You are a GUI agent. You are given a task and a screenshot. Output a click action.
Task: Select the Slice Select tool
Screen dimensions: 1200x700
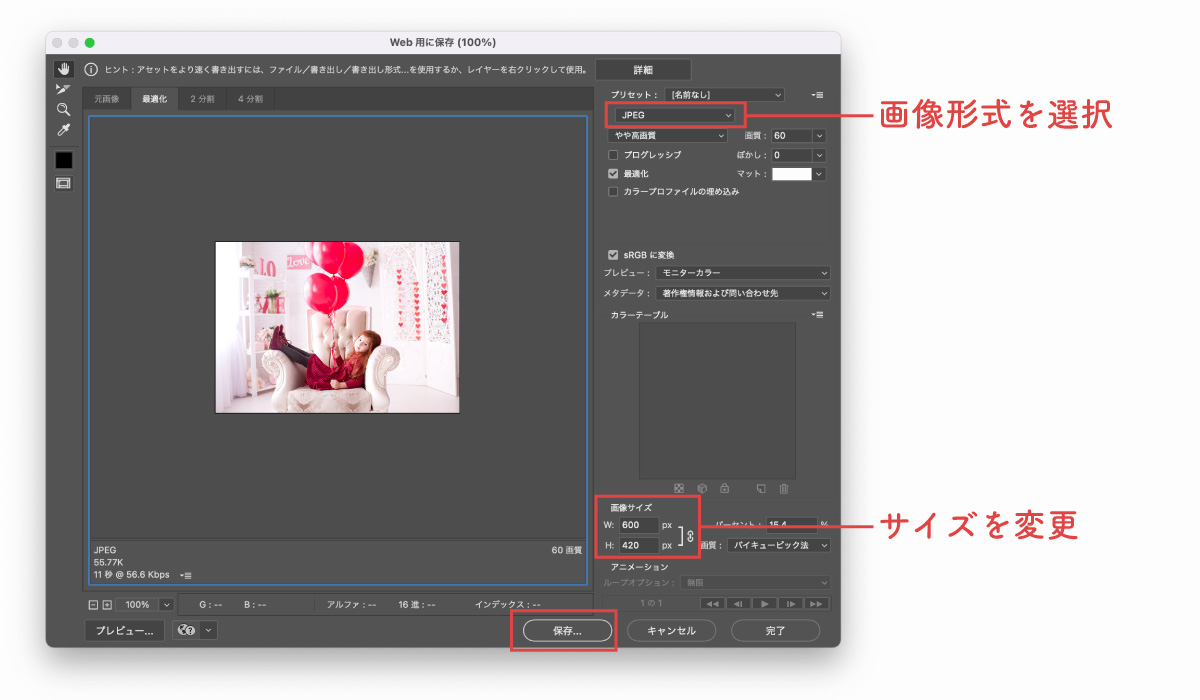64,89
